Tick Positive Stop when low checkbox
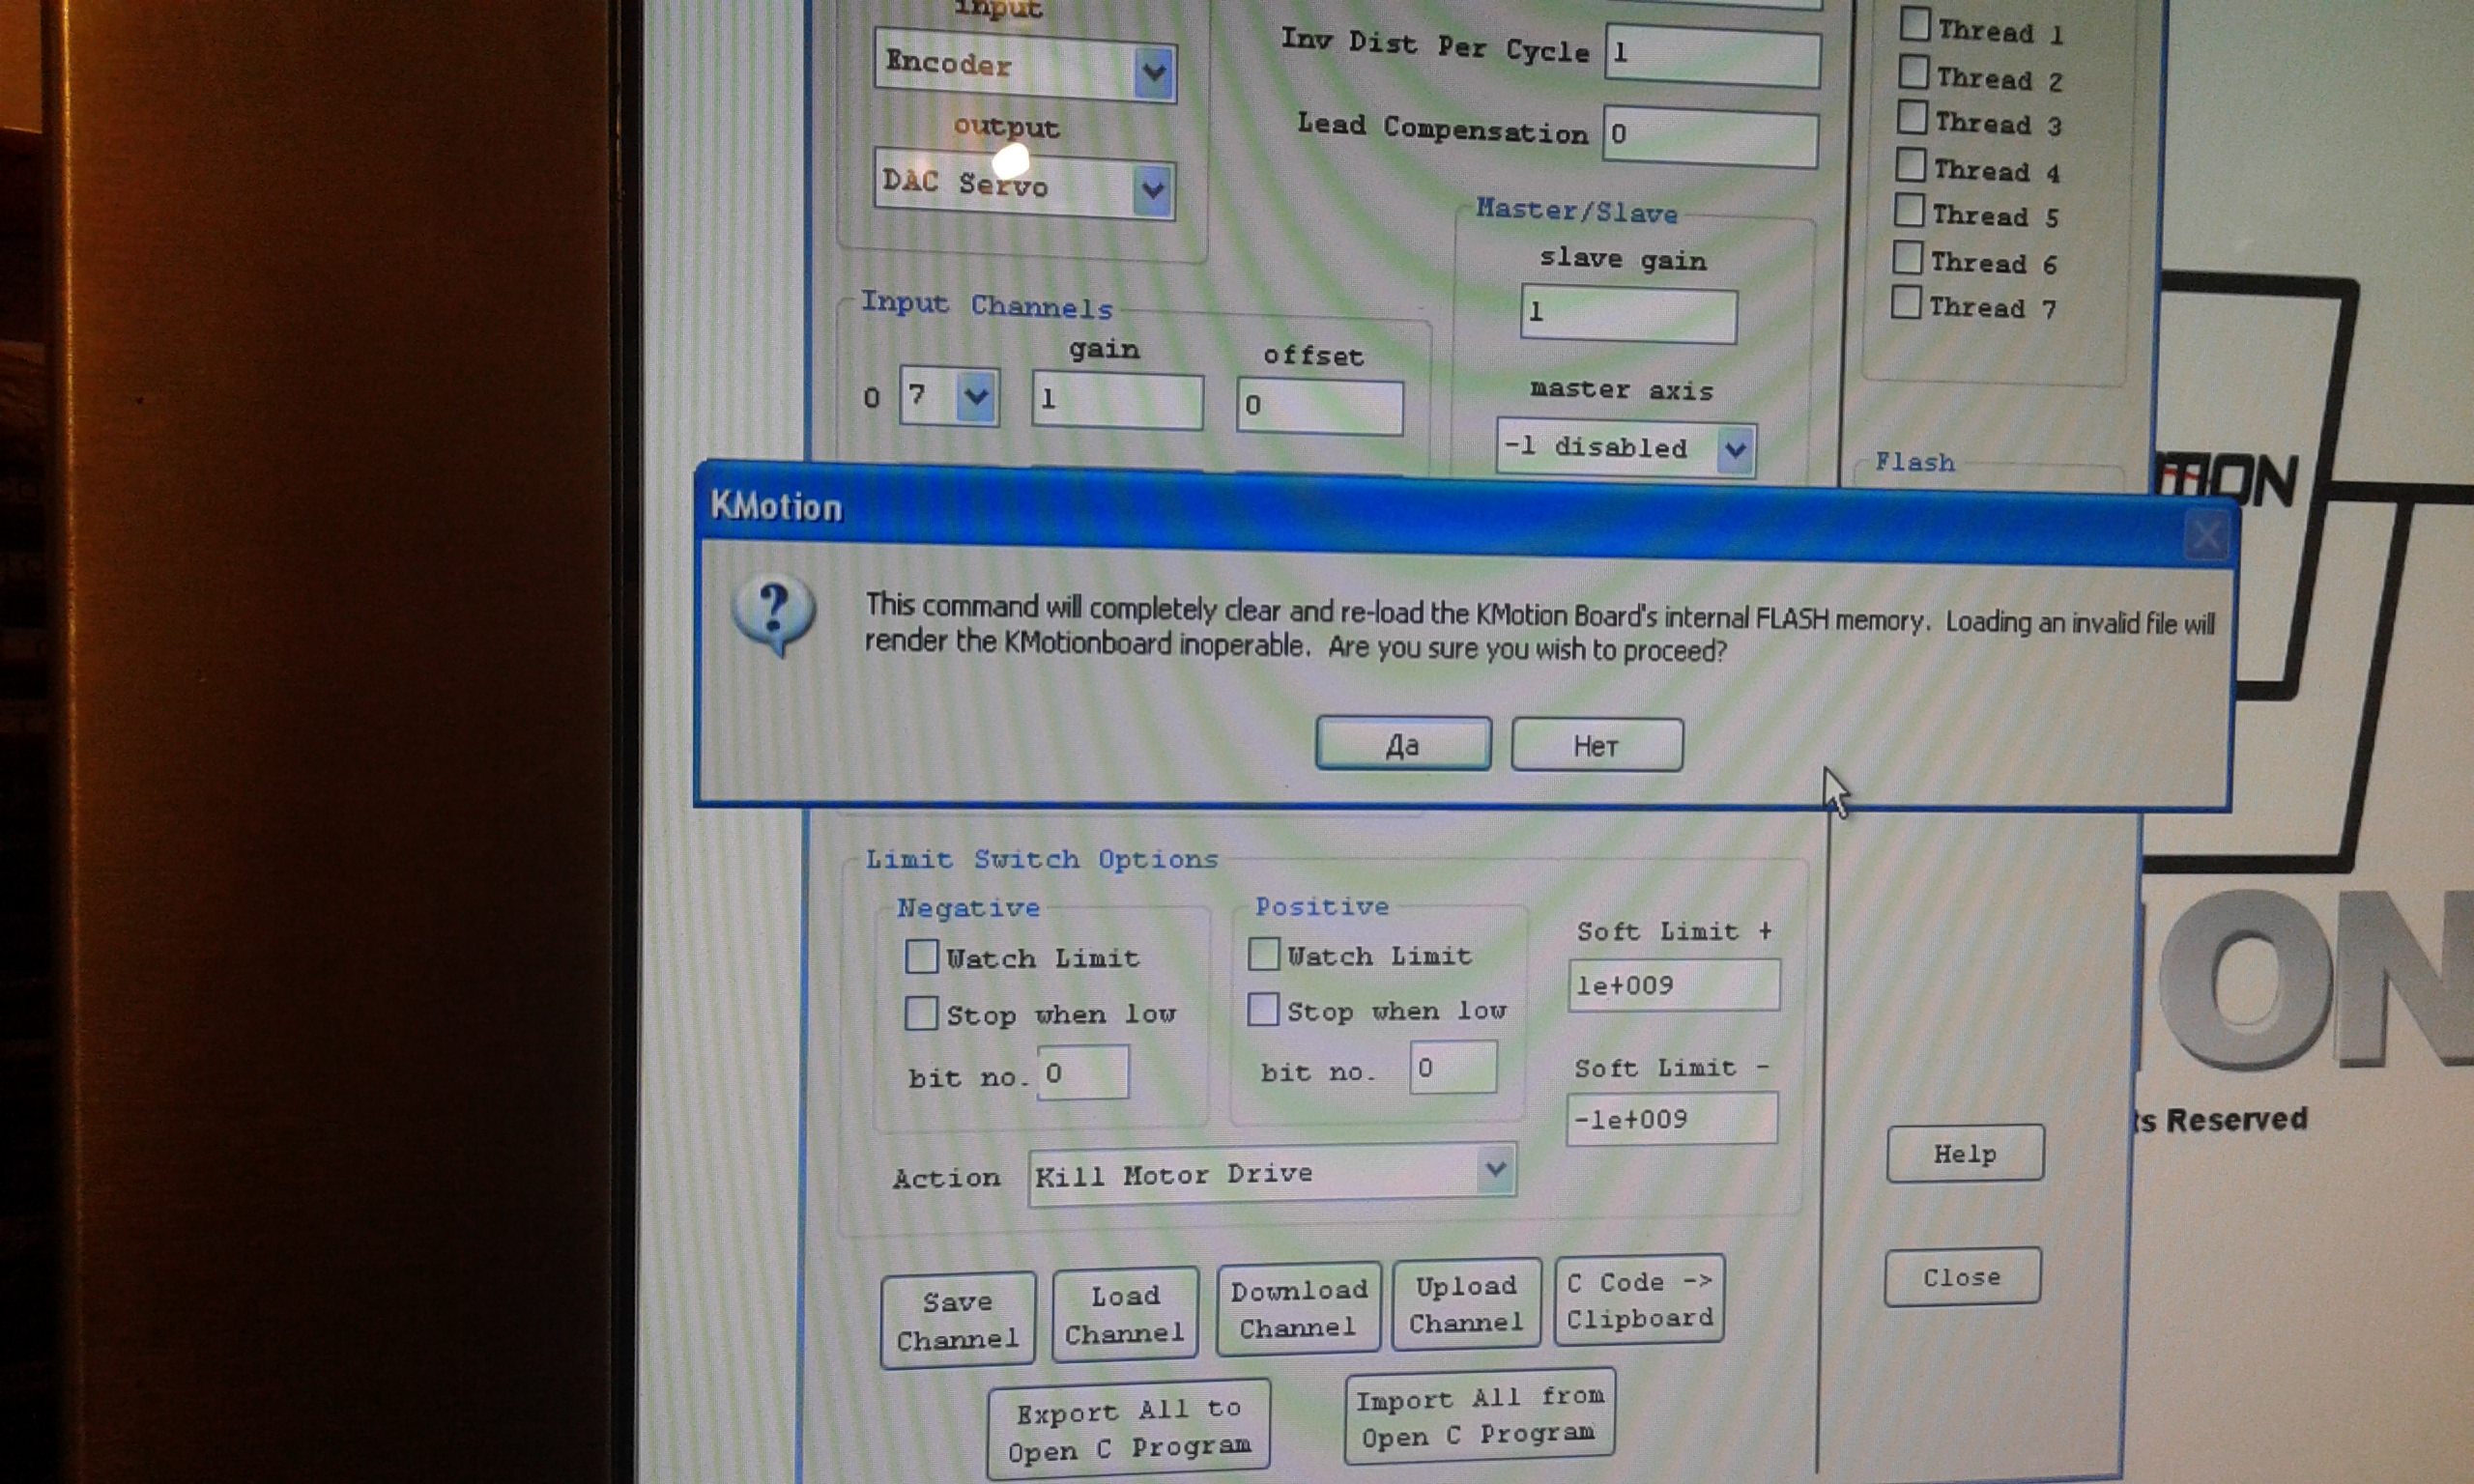This screenshot has height=1484, width=2474. click(x=1263, y=1009)
